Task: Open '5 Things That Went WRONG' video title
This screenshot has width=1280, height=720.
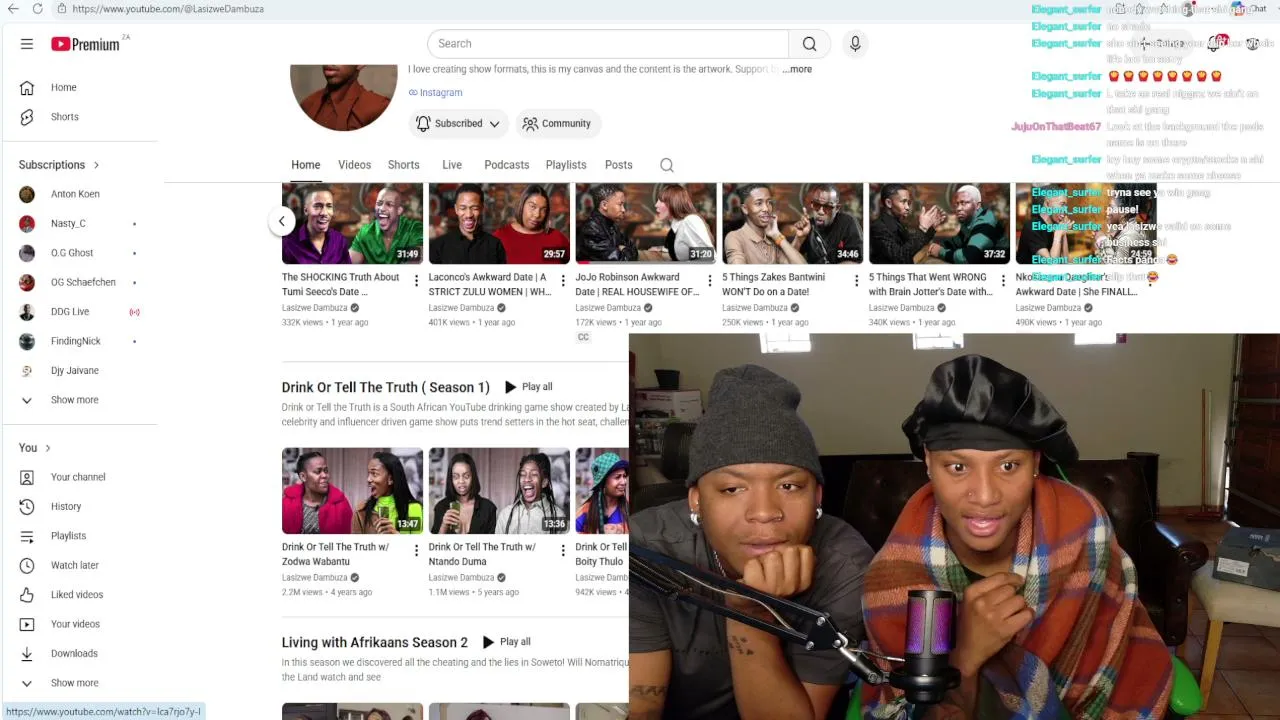Action: tap(931, 285)
